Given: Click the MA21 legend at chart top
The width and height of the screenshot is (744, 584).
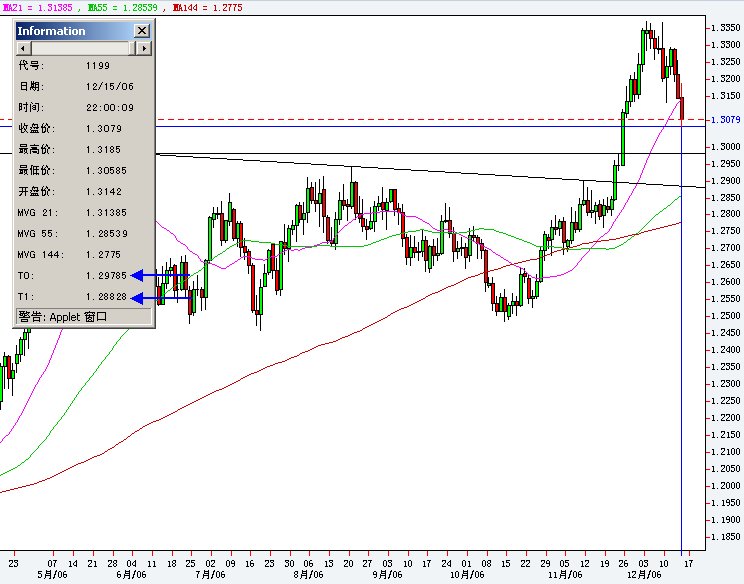Looking at the screenshot, I should click(37, 8).
